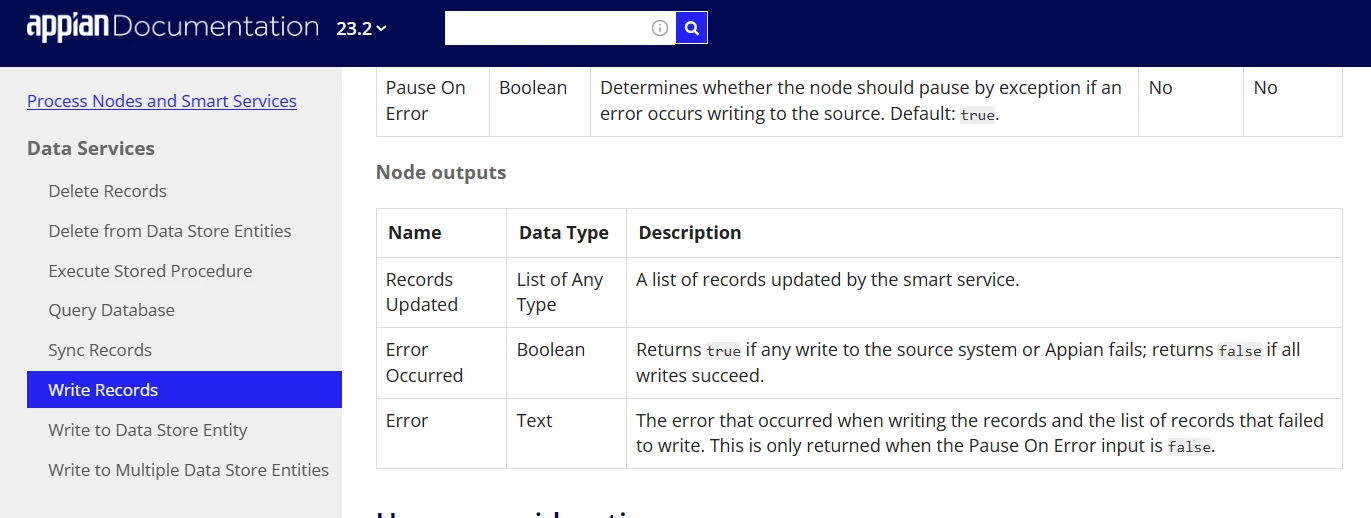This screenshot has height=518, width=1371.
Task: Click the Description column header
Action: click(690, 232)
